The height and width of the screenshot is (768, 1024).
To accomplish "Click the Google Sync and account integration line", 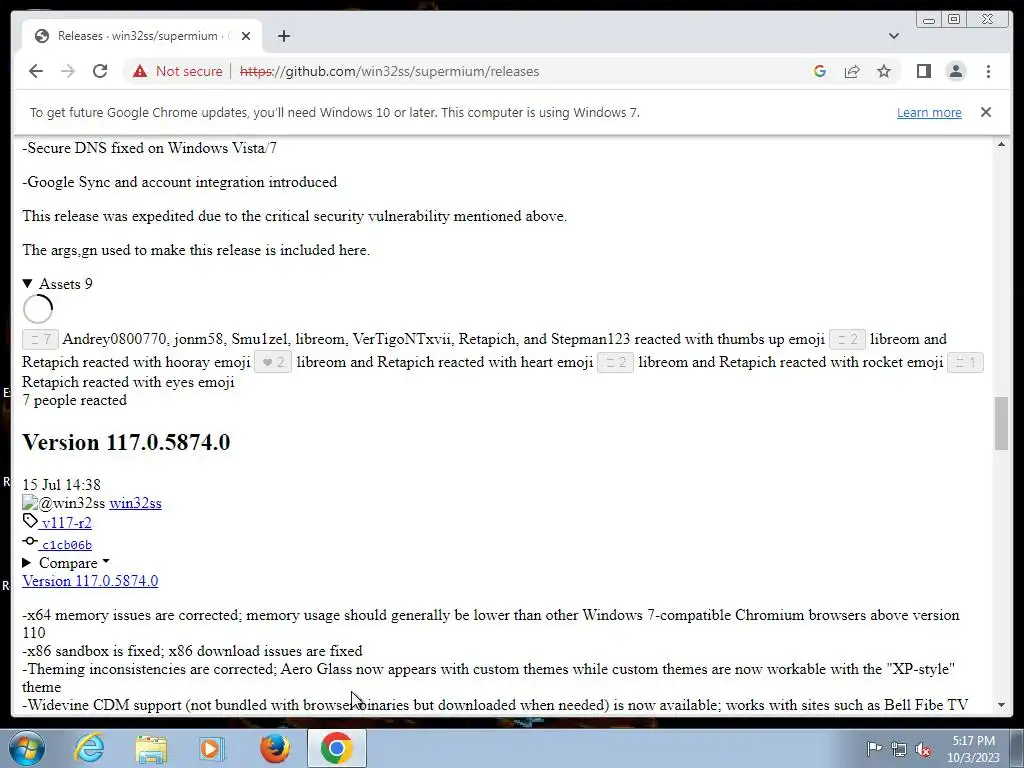I will pos(180,182).
